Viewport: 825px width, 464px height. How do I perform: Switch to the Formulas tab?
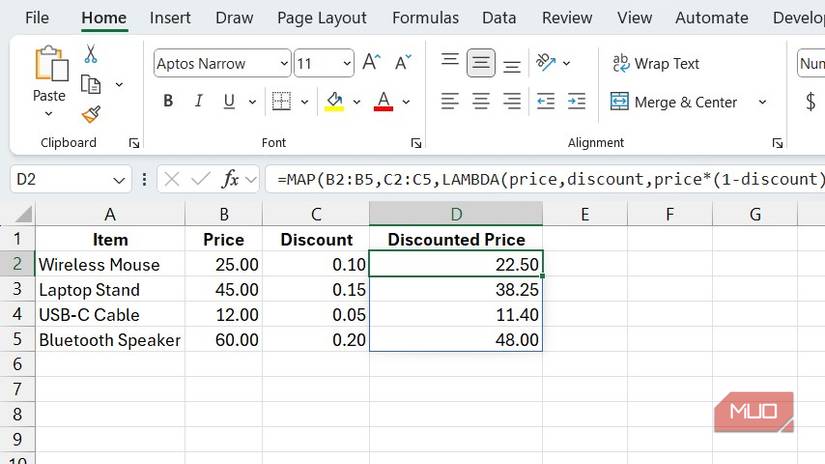(425, 18)
